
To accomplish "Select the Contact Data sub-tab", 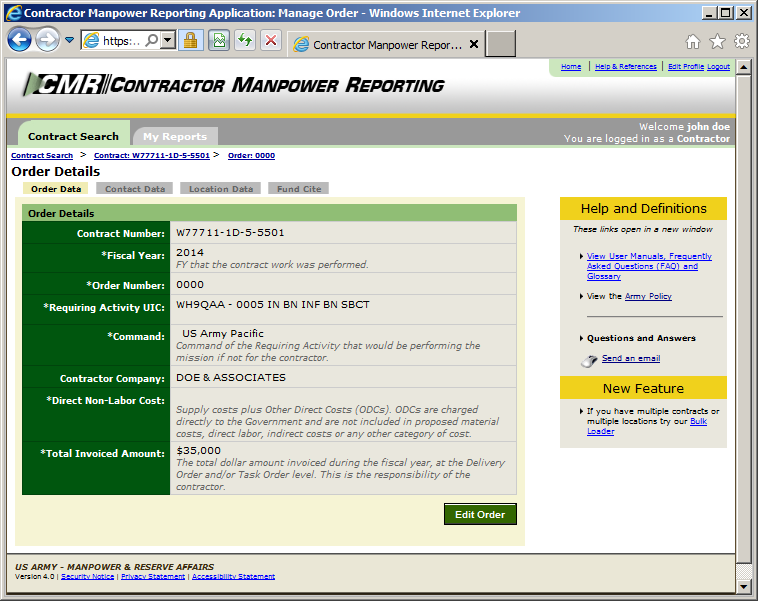I will click(x=135, y=189).
